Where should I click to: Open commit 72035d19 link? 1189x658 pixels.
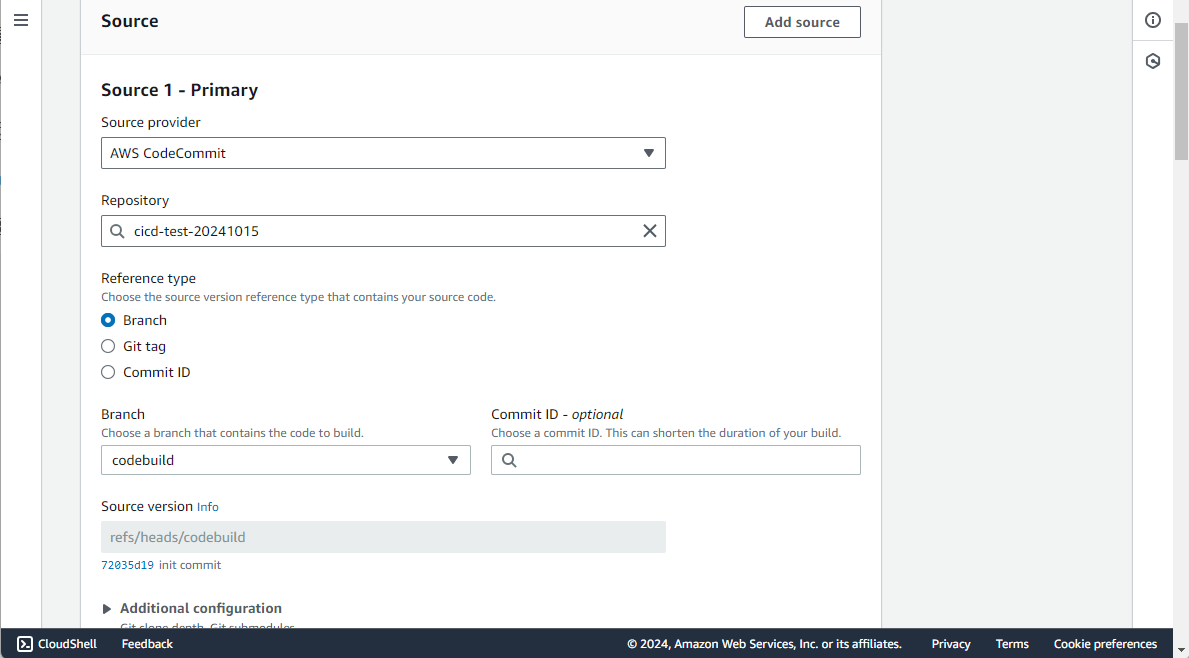(x=127, y=565)
